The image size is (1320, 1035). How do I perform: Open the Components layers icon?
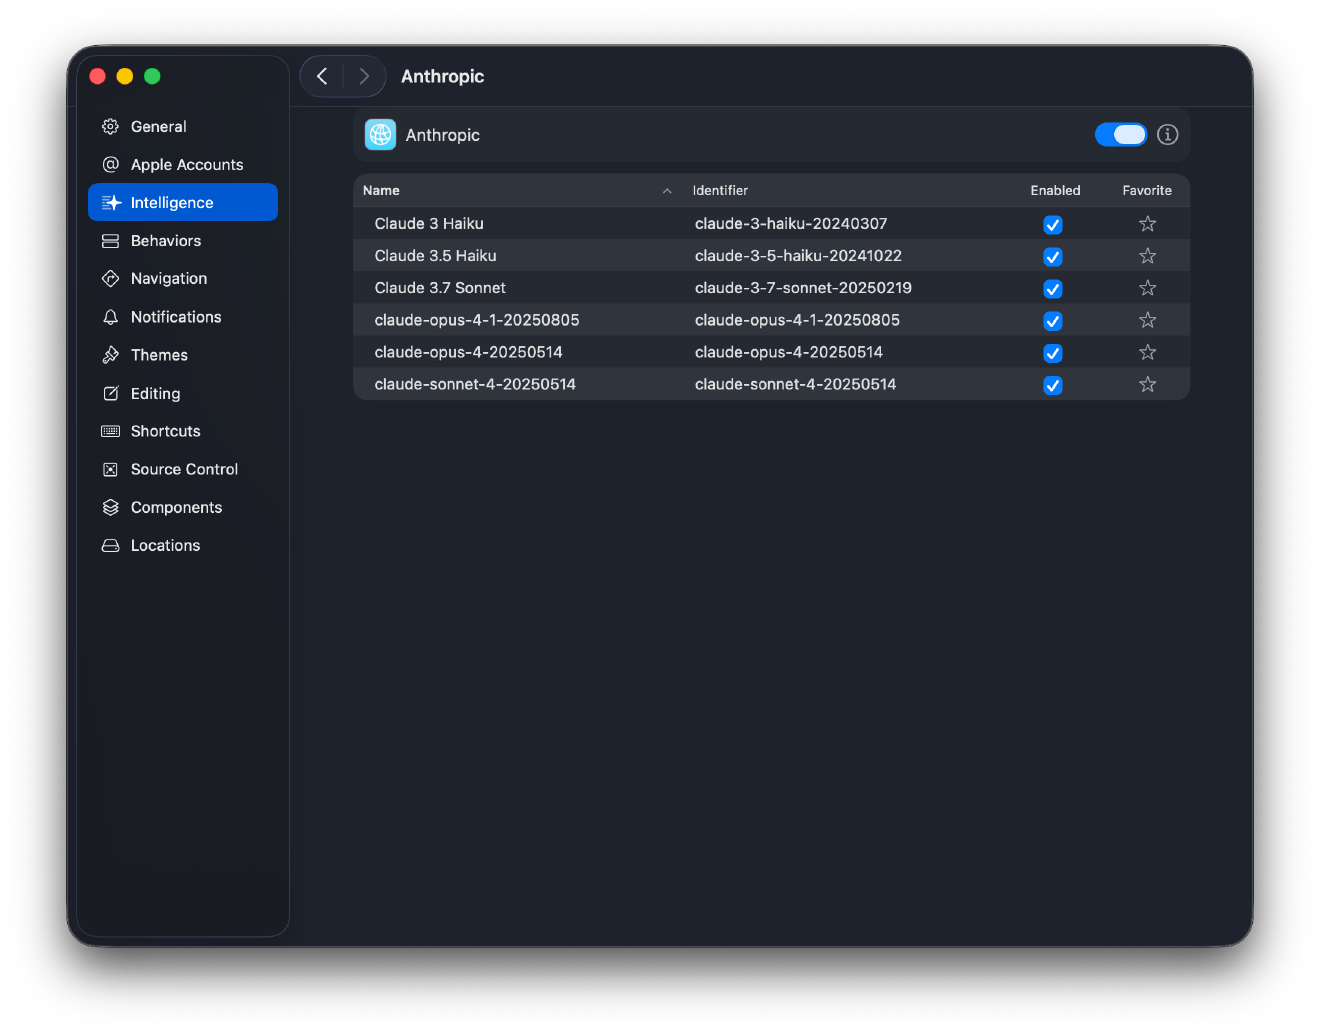click(x=110, y=507)
